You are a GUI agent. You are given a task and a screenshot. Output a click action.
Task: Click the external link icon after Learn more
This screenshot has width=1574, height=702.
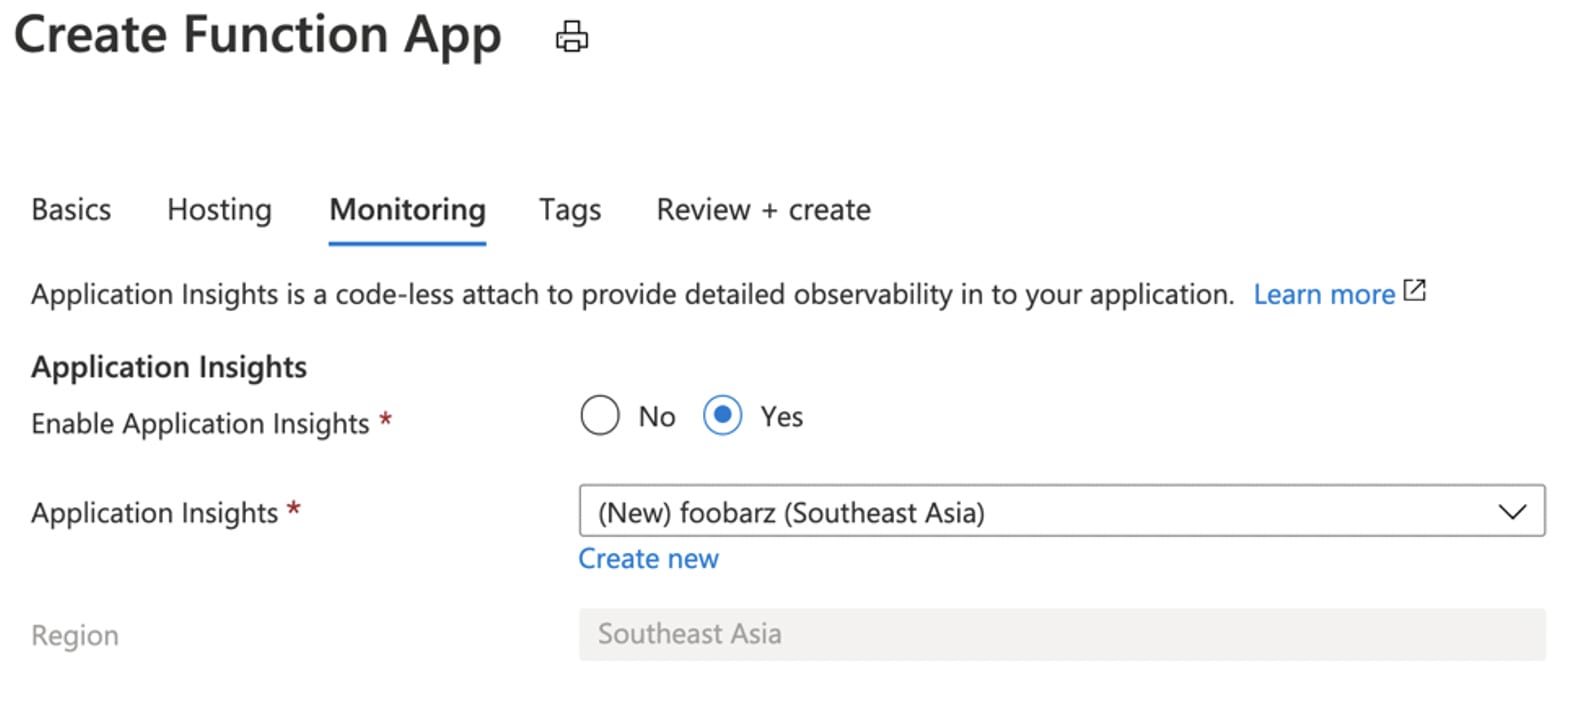pyautogui.click(x=1414, y=291)
